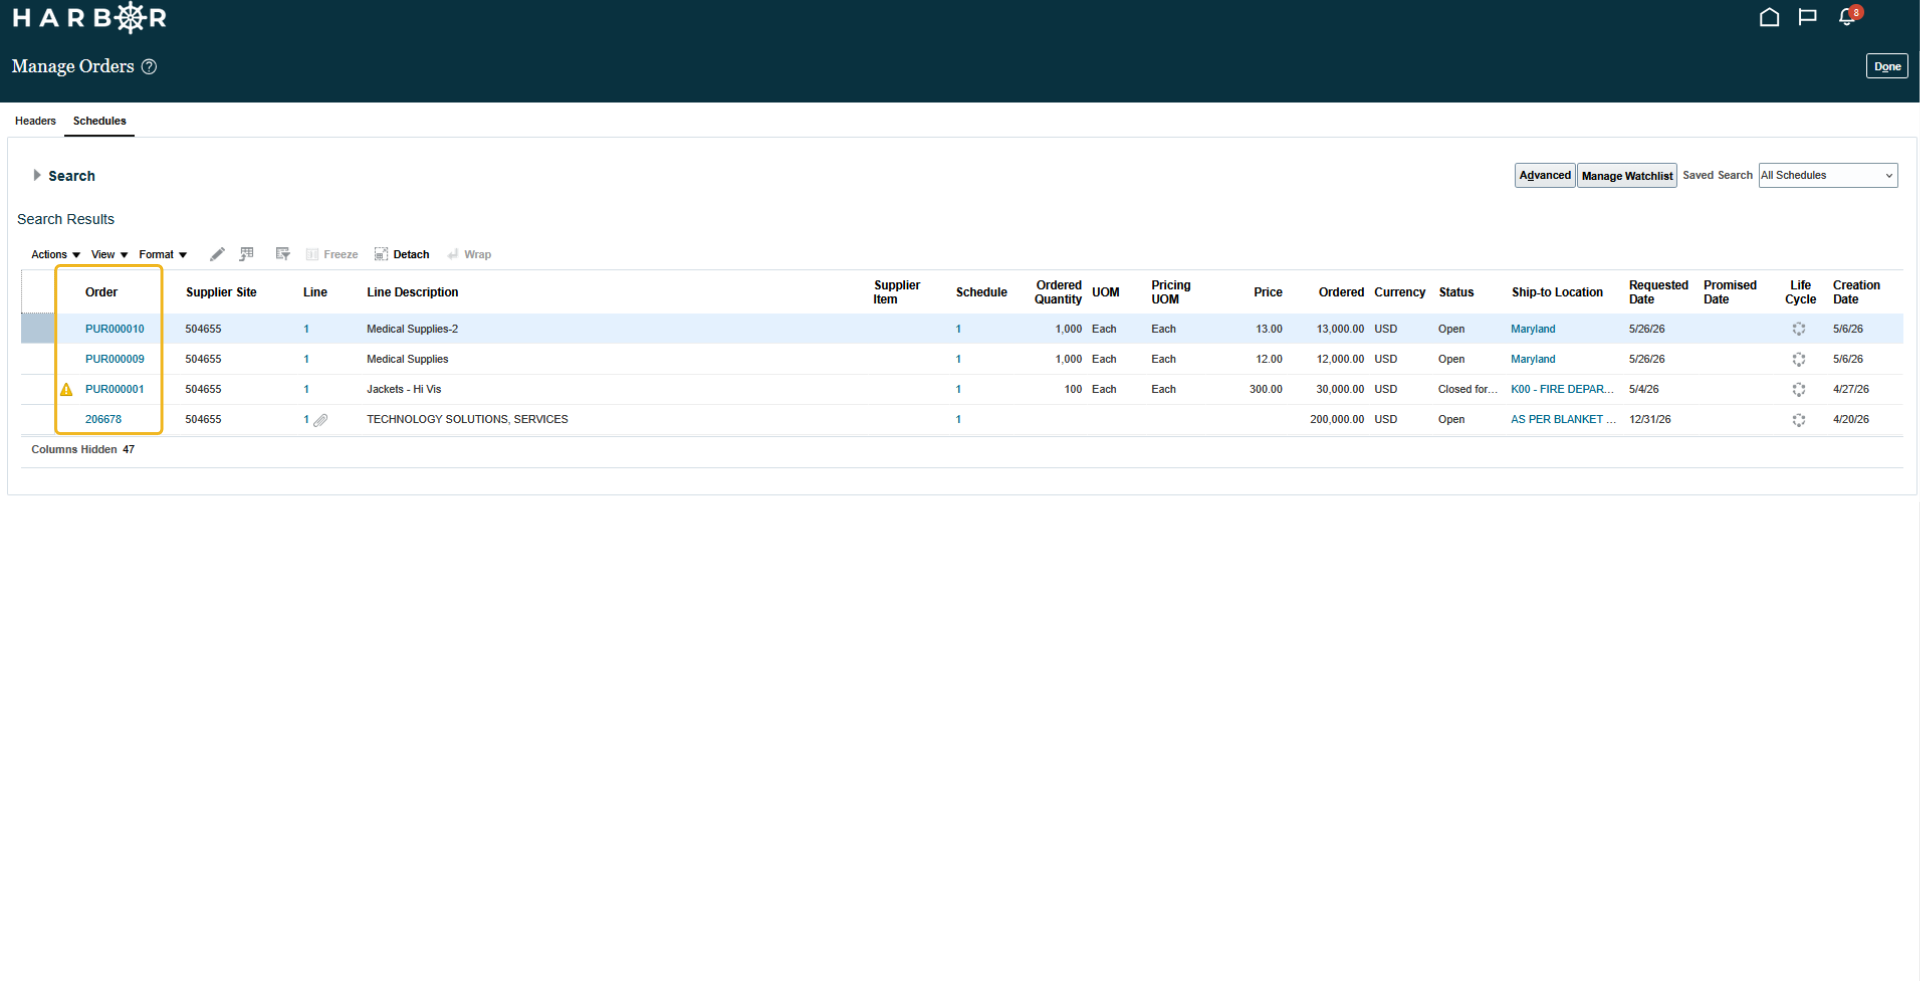Click line number 1 link for Jackets - Hi Vis
Image resolution: width=1920 pixels, height=981 pixels.
(x=307, y=390)
